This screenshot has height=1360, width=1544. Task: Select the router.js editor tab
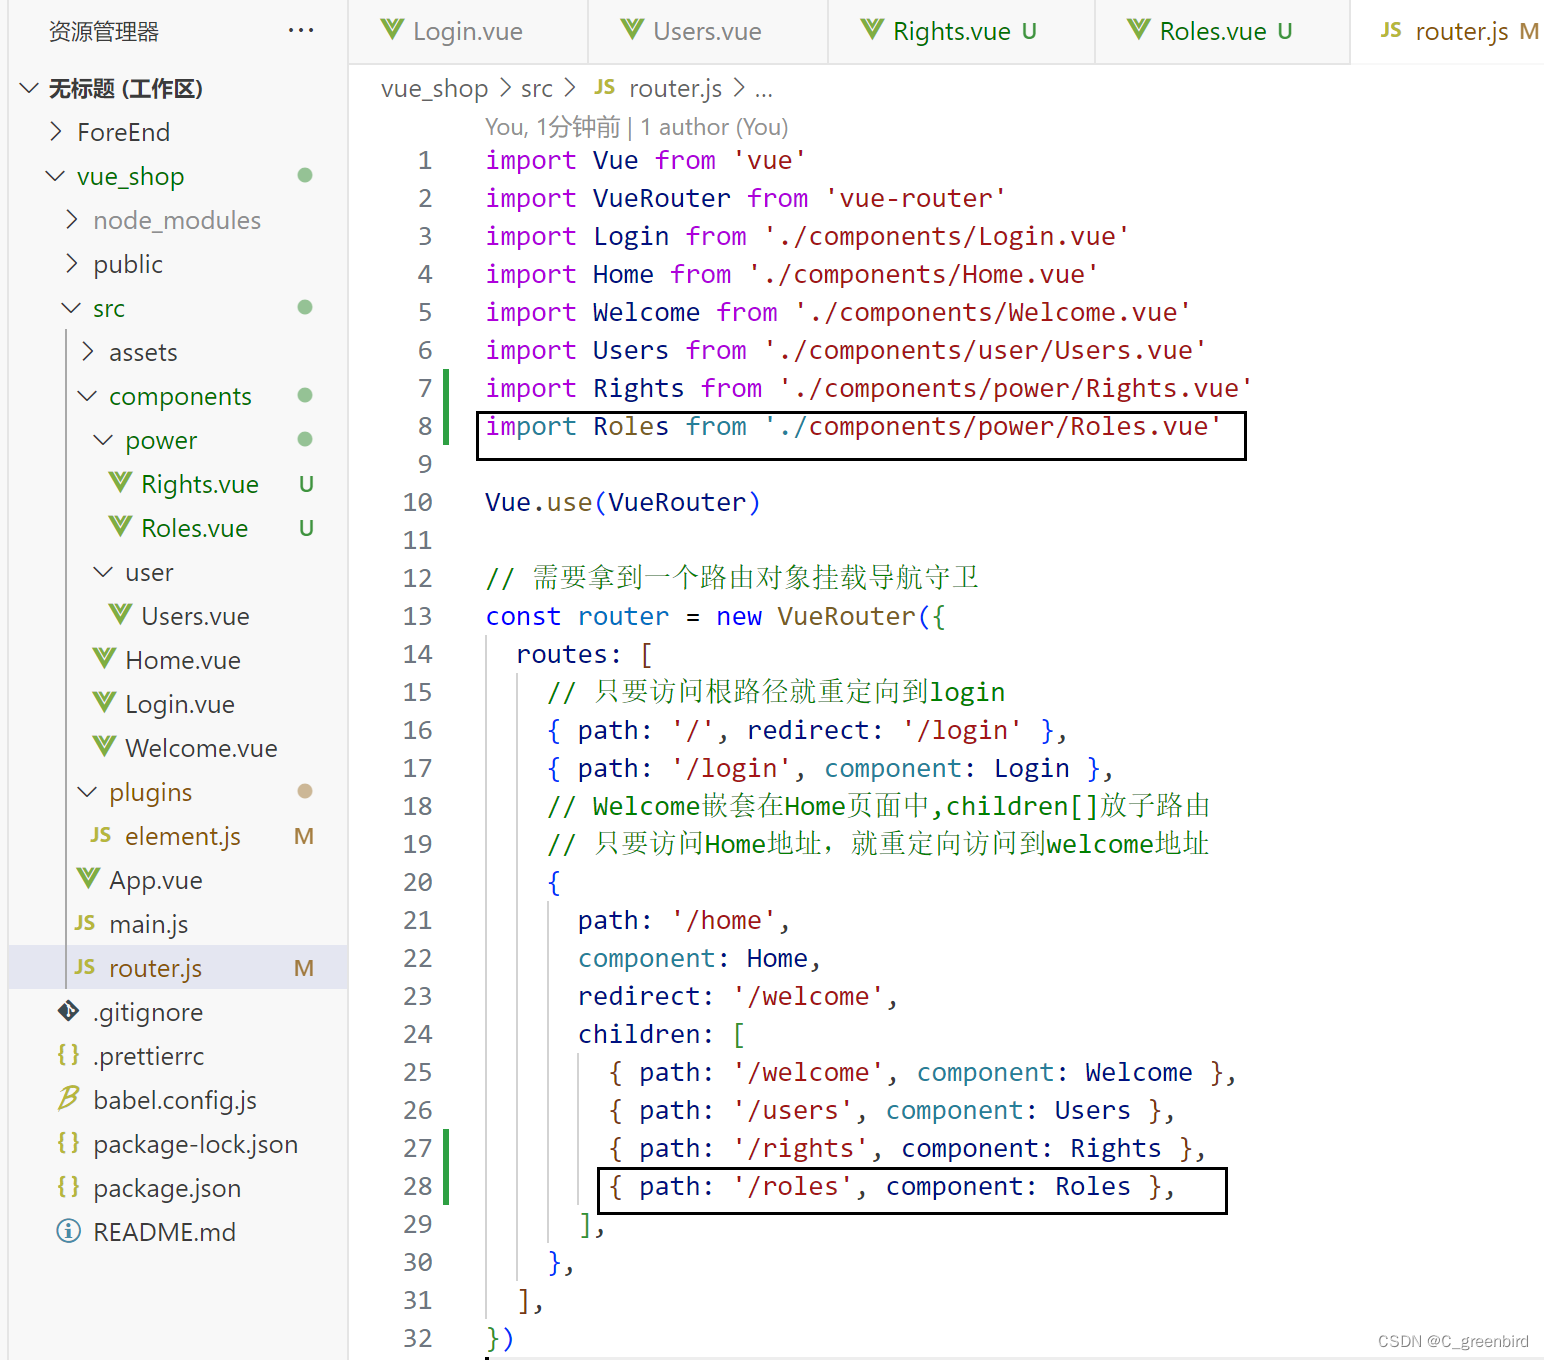click(x=1447, y=31)
